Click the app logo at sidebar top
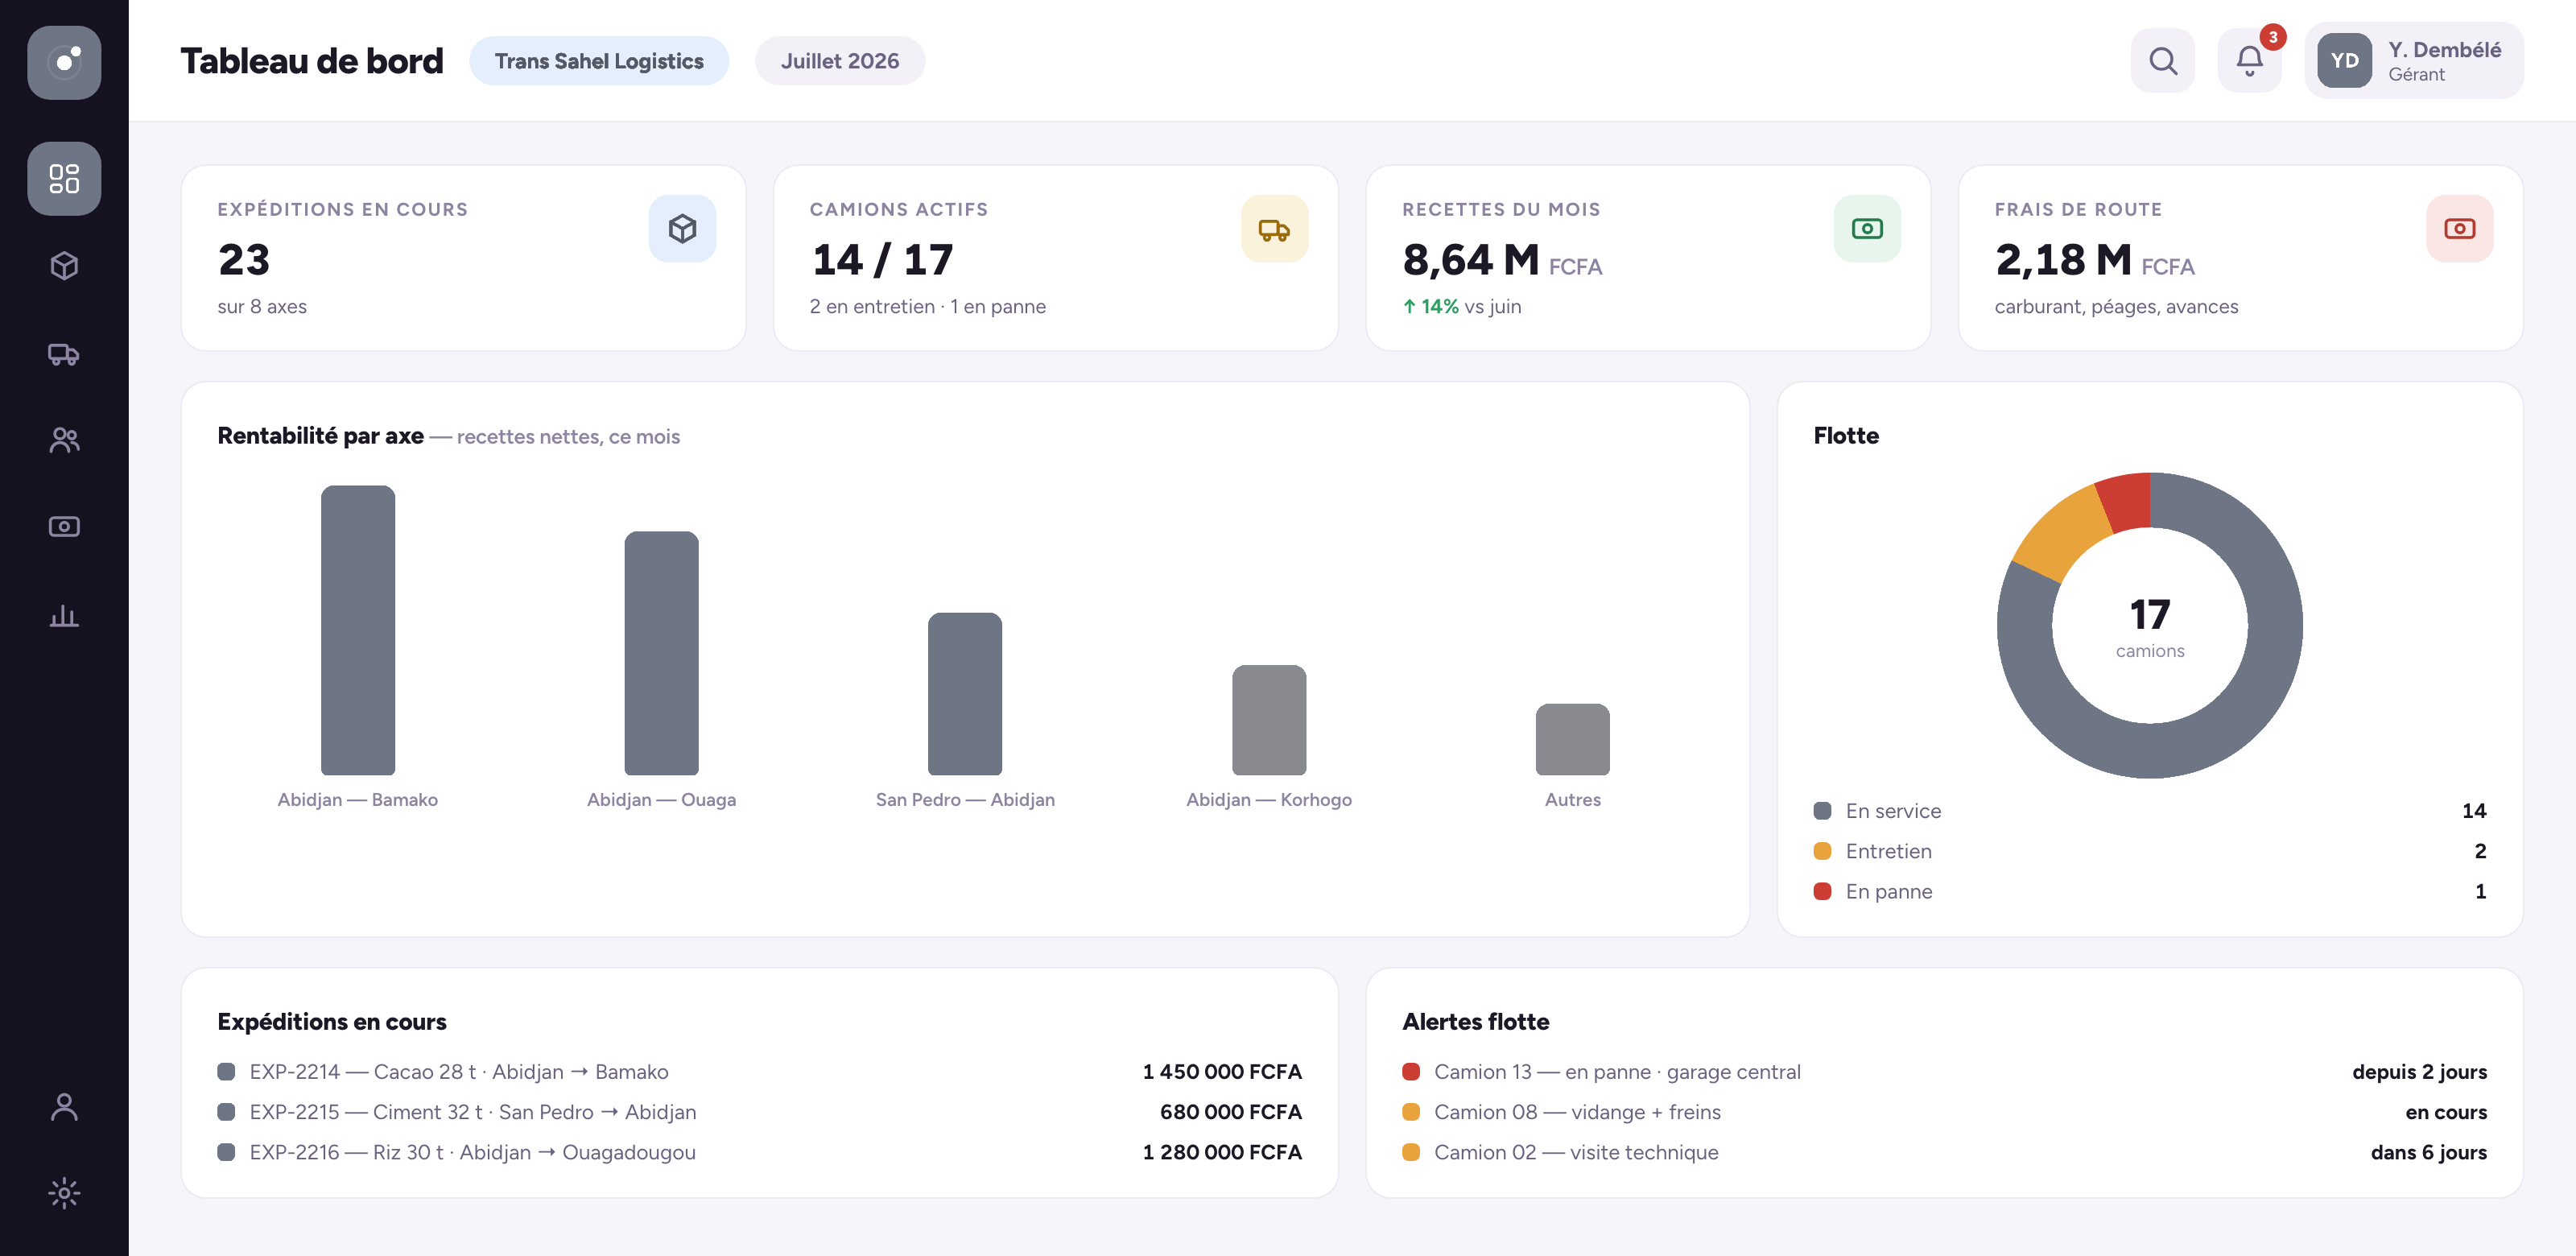Image resolution: width=2576 pixels, height=1256 pixels. pos(64,62)
